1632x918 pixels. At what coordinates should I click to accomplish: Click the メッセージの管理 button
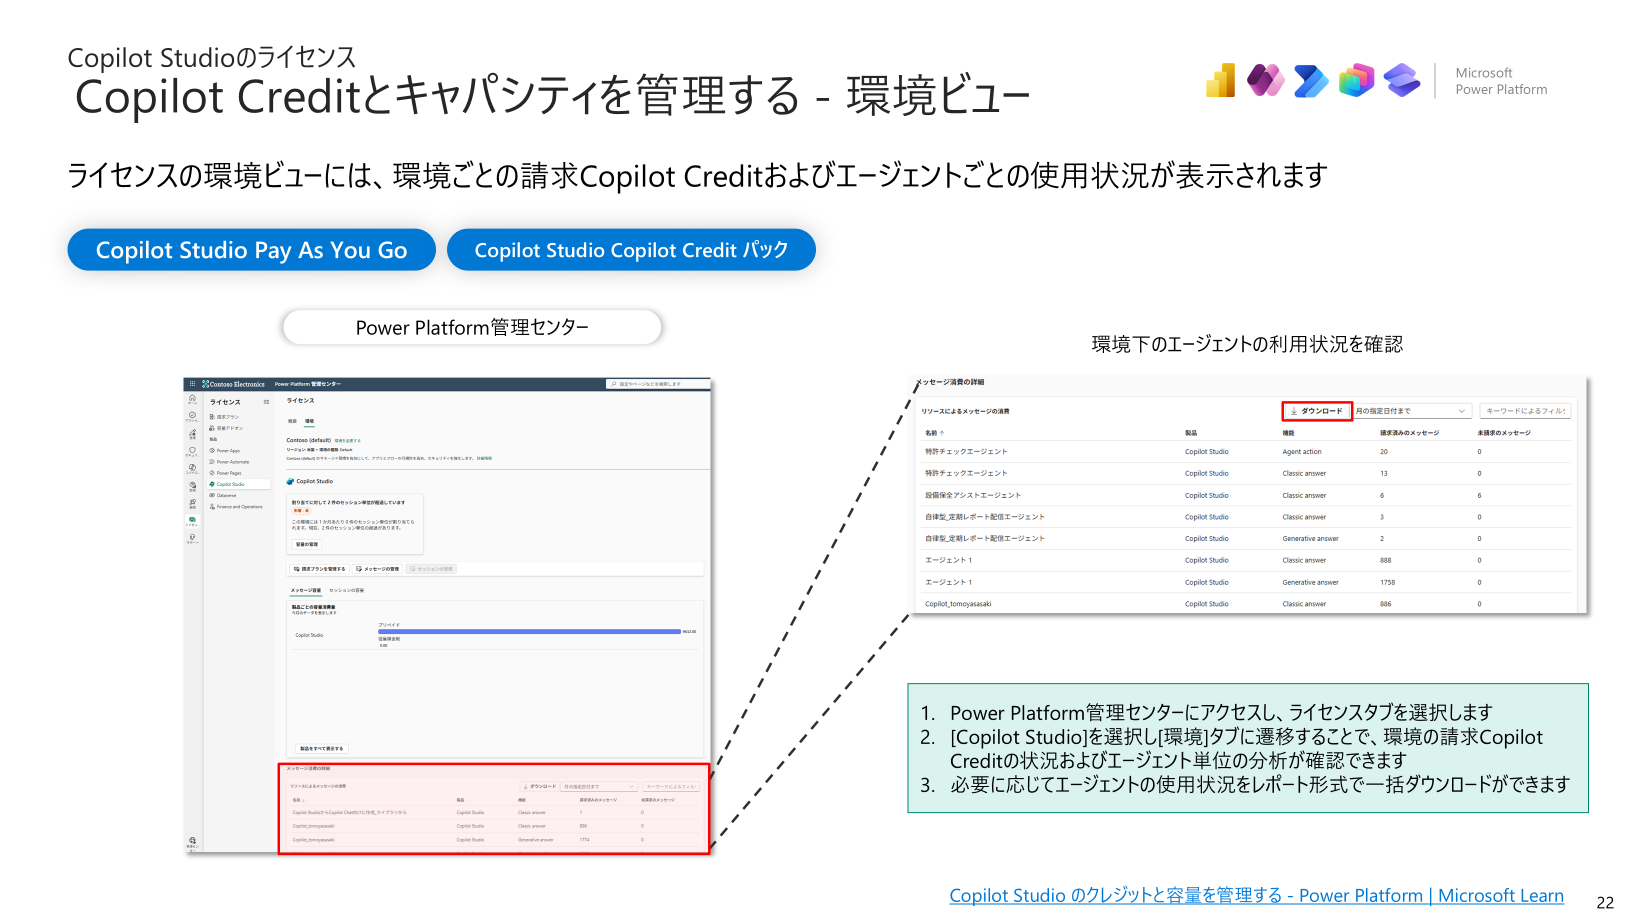pos(377,569)
